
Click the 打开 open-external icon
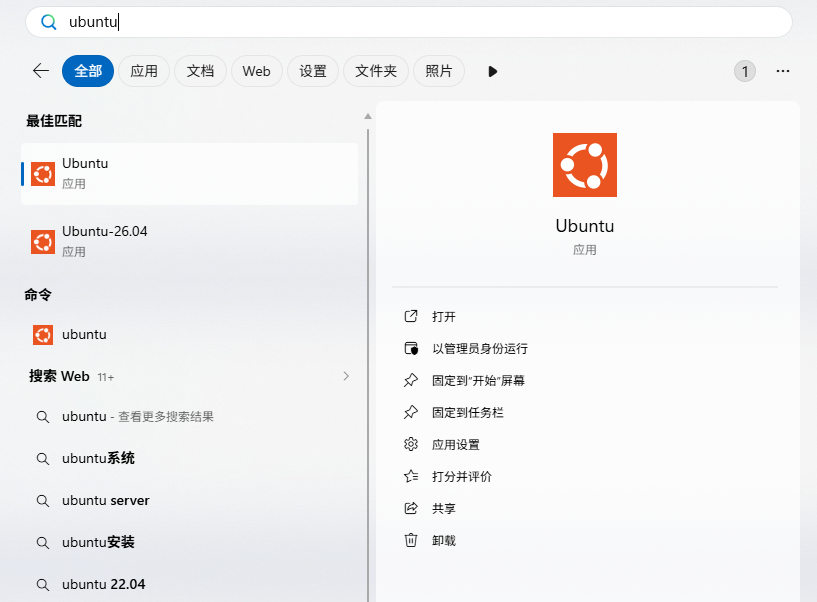411,316
